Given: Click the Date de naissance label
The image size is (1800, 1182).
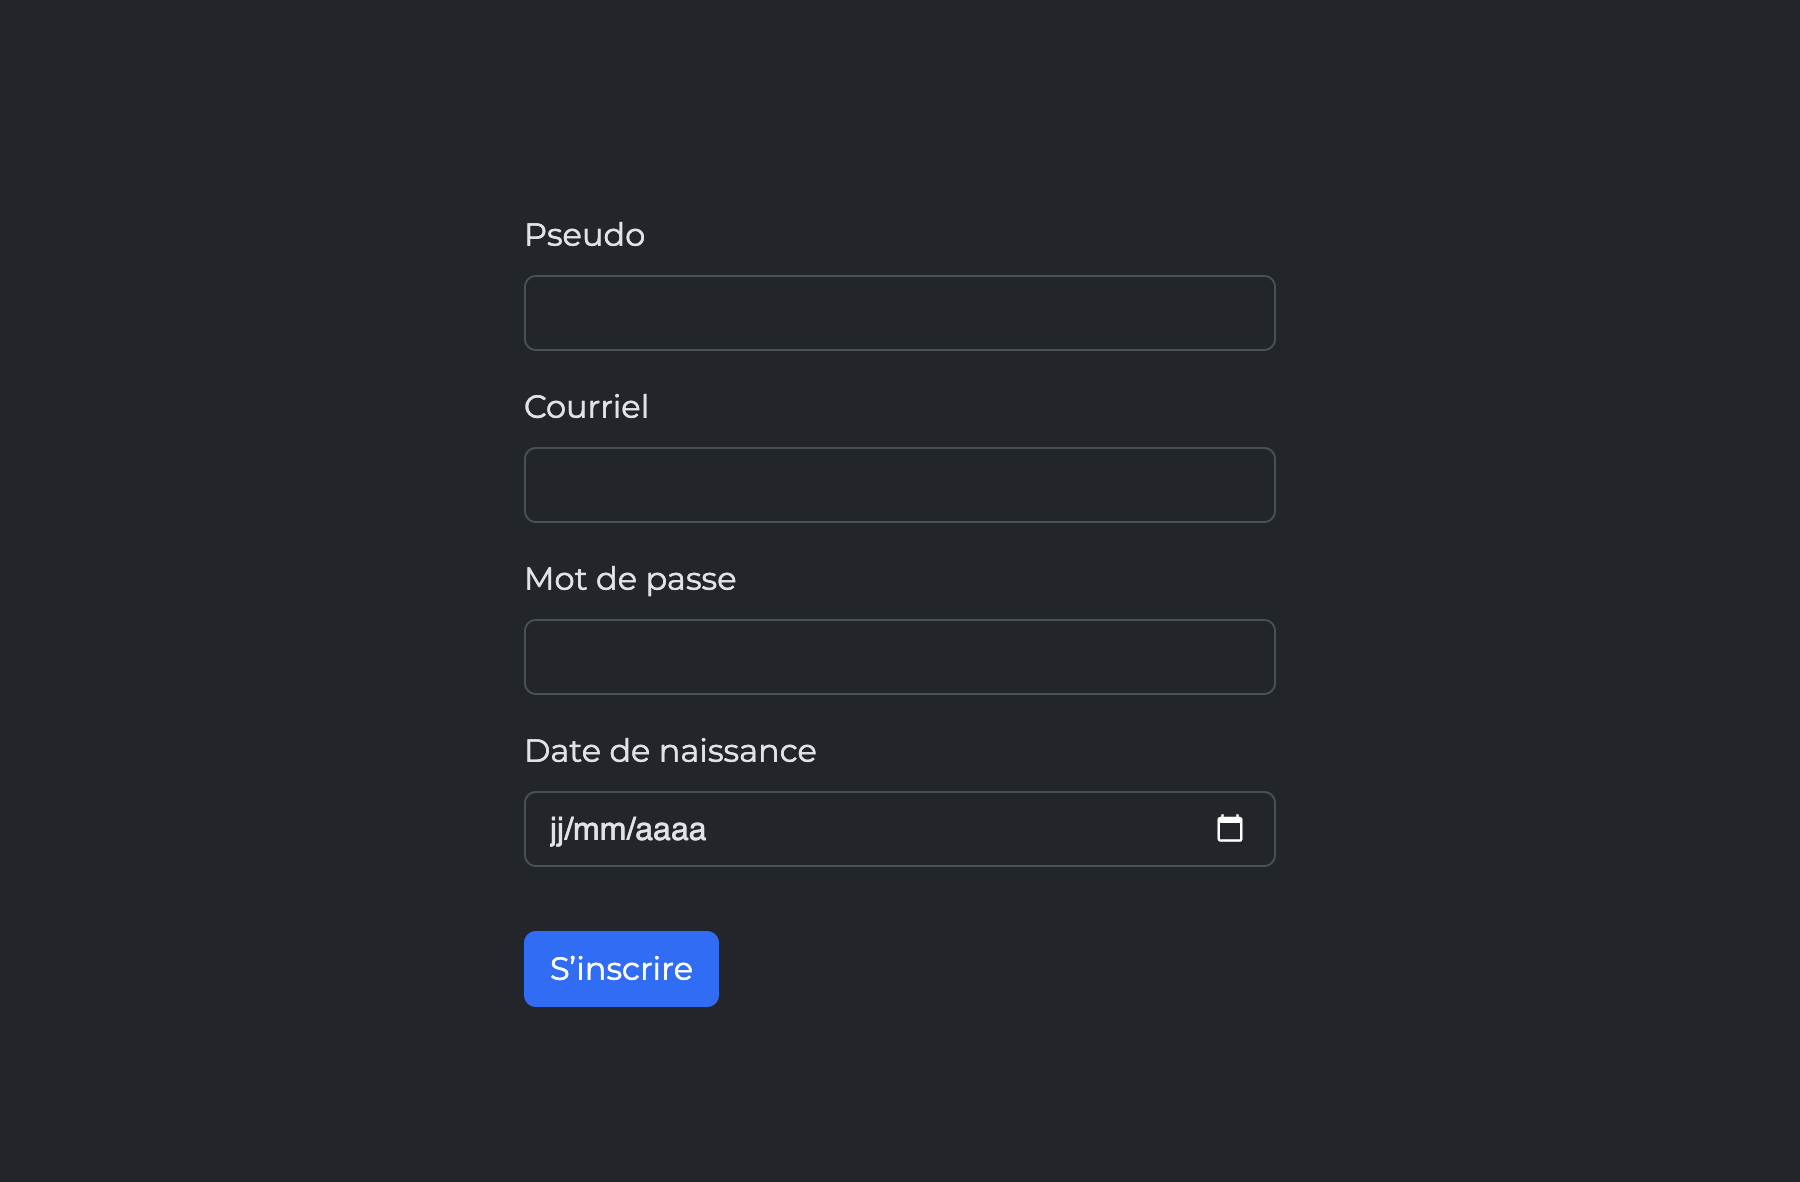Looking at the screenshot, I should point(670,751).
